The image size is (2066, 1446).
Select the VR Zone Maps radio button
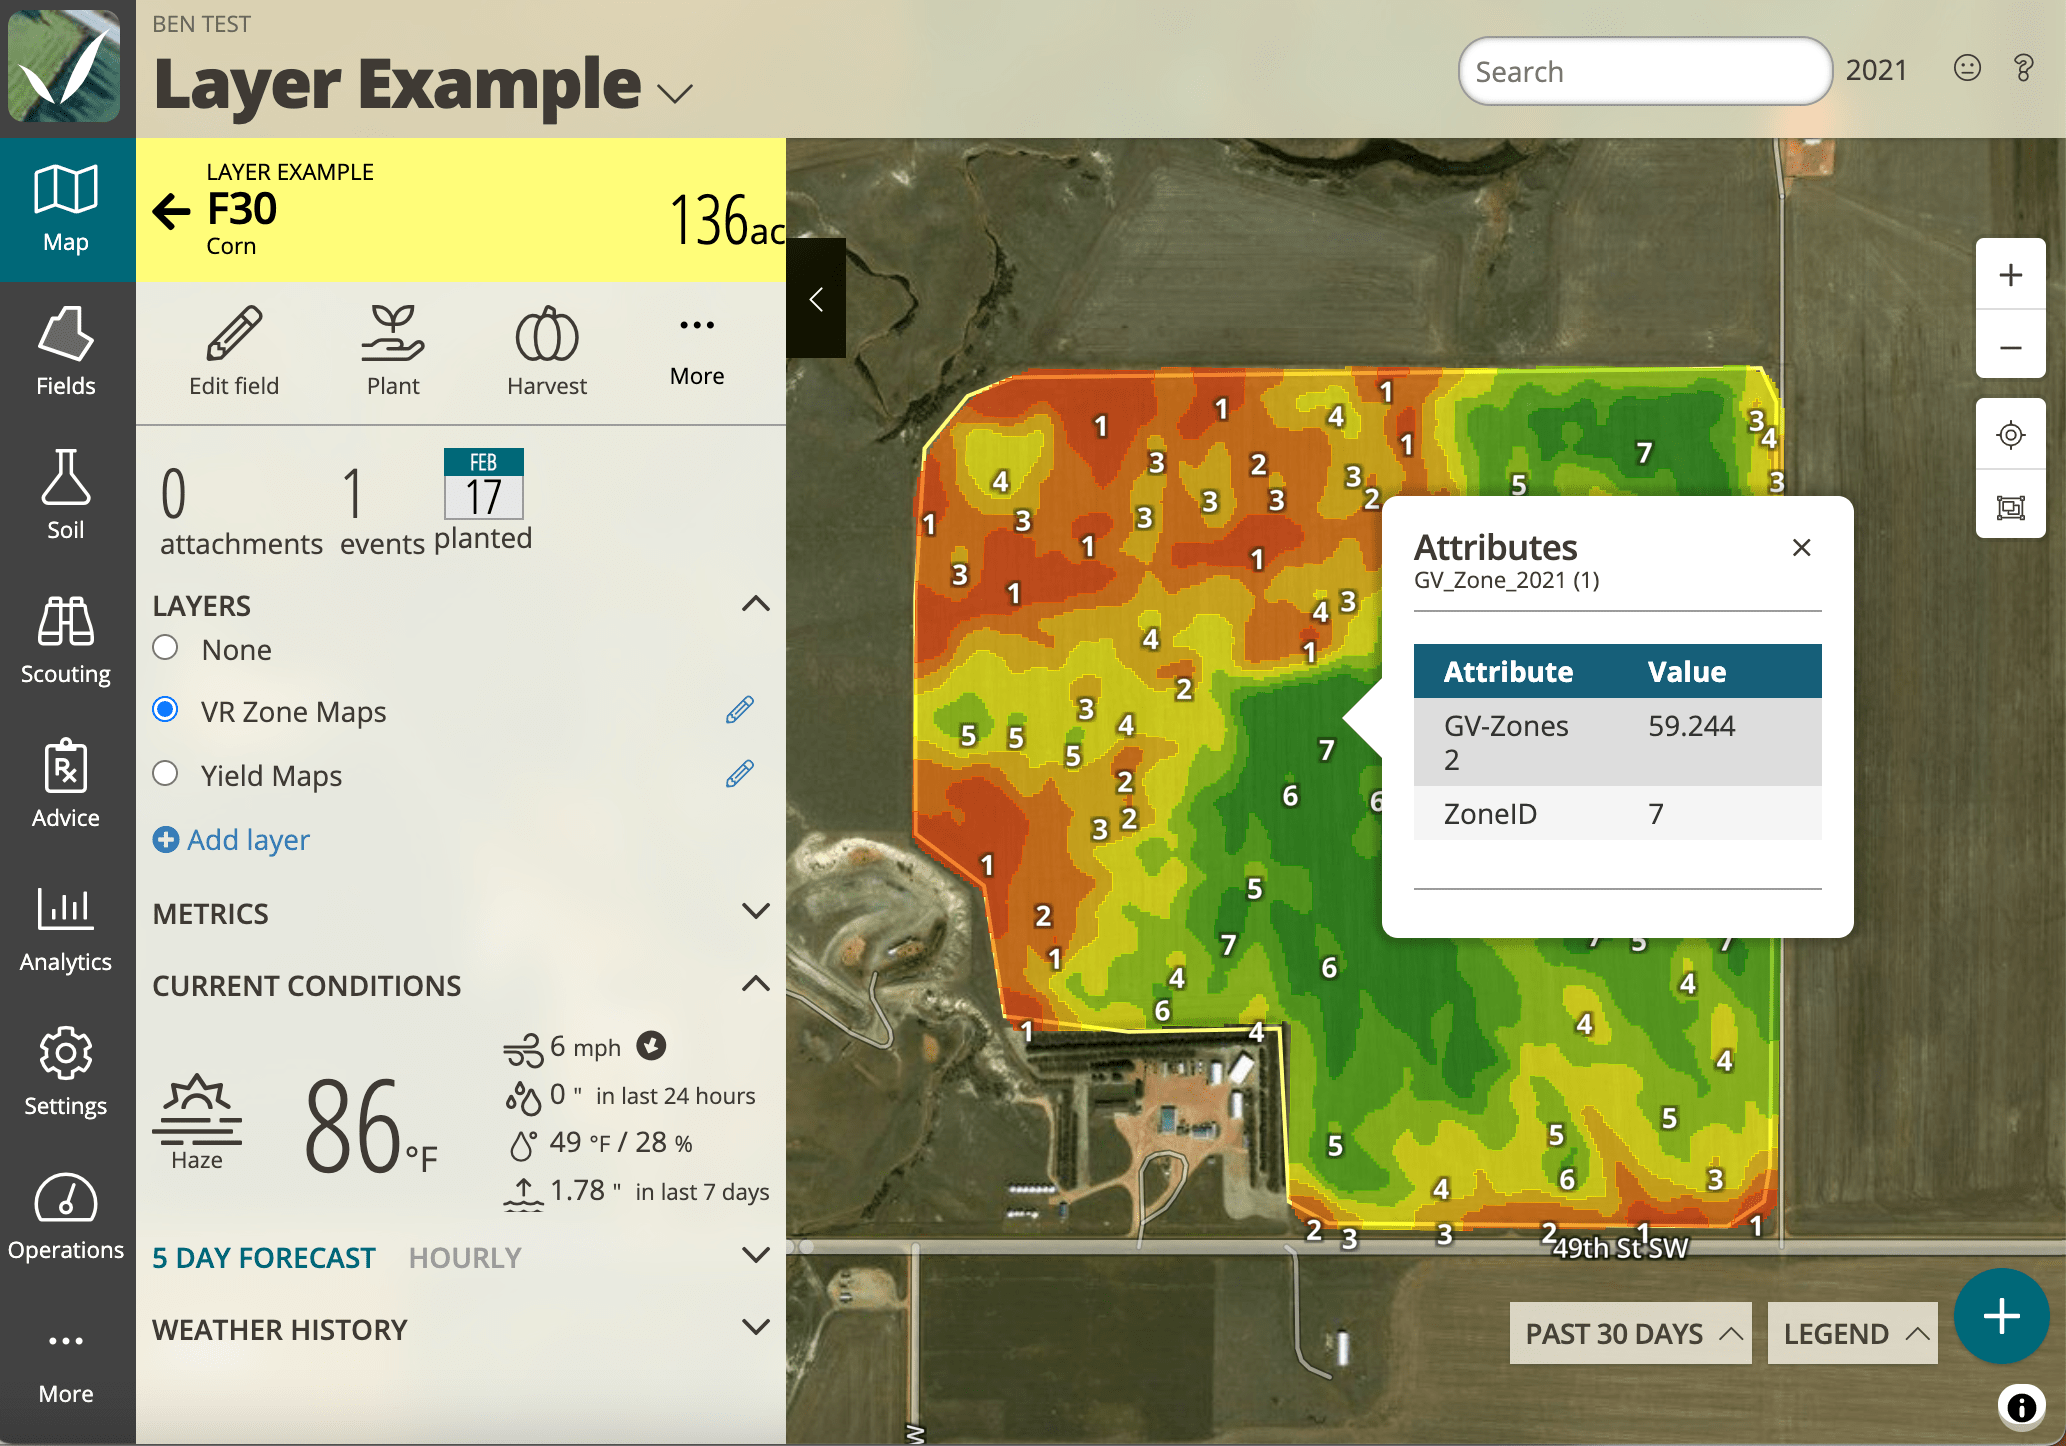[x=168, y=708]
